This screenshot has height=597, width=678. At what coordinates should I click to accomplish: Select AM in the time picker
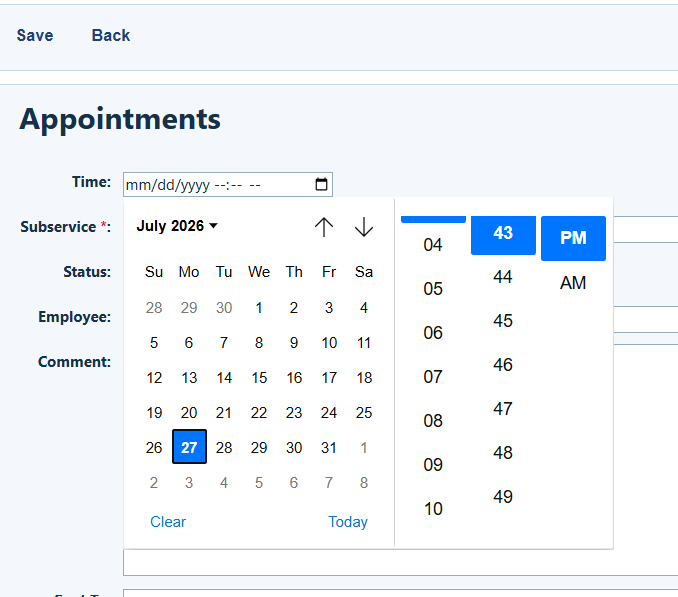(x=573, y=283)
